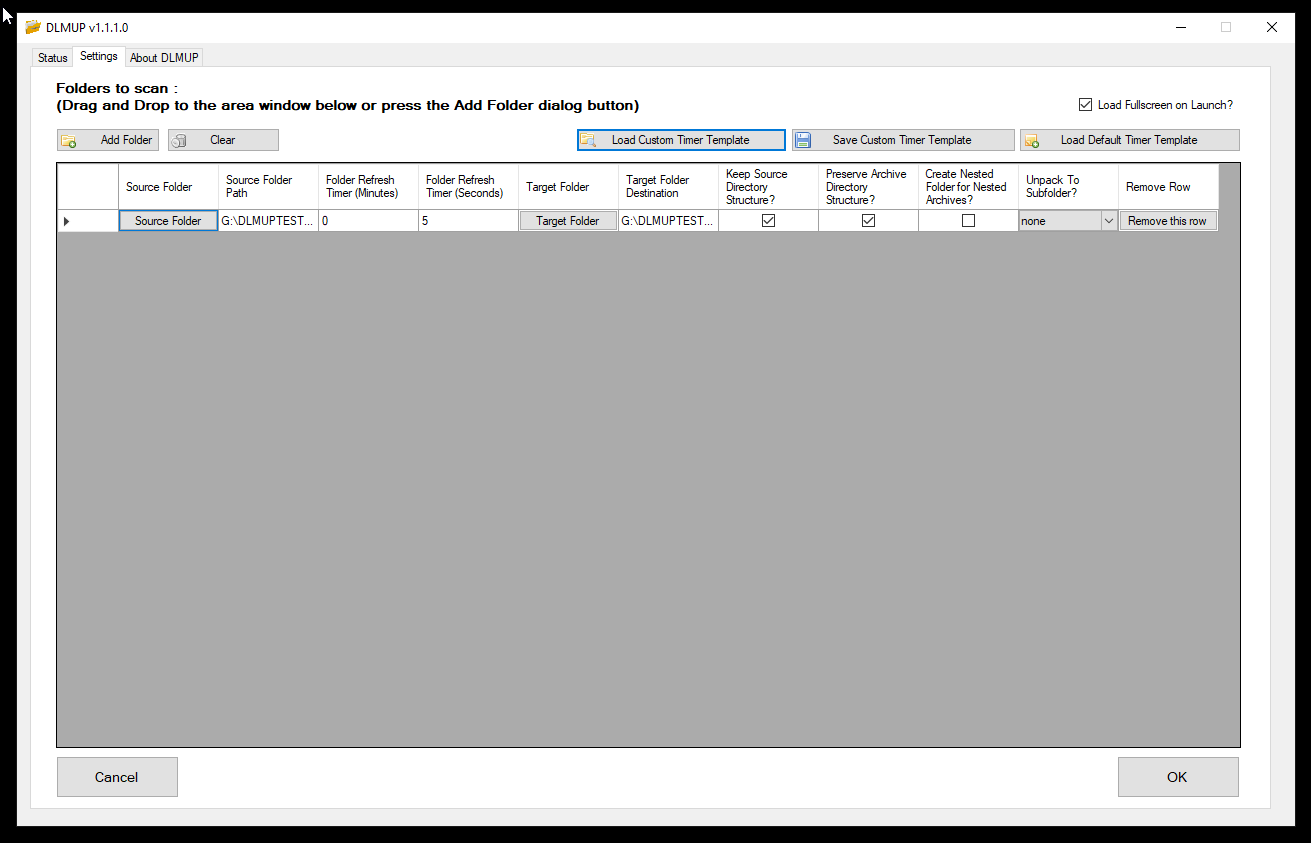Edit the Folder Refresh Timer minutes cell
The height and width of the screenshot is (843, 1311).
pos(368,221)
